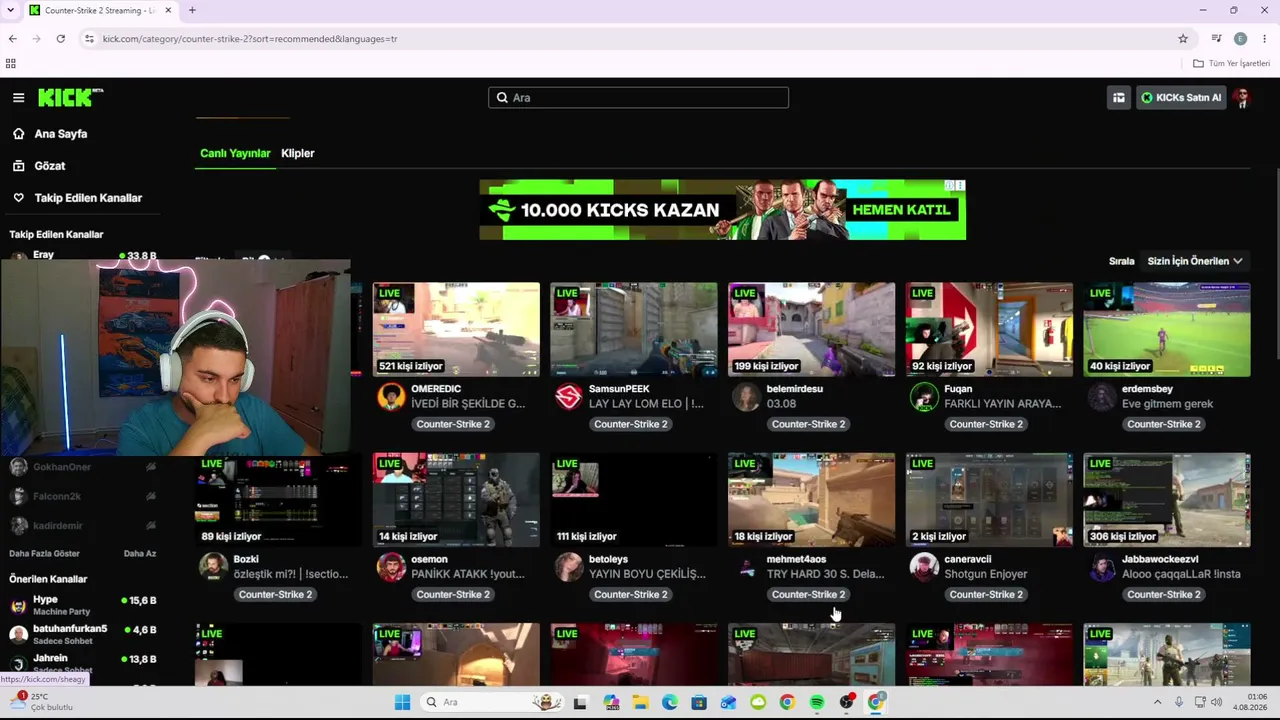
Task: Open Microsoft Edge from the taskbar
Action: (x=670, y=702)
